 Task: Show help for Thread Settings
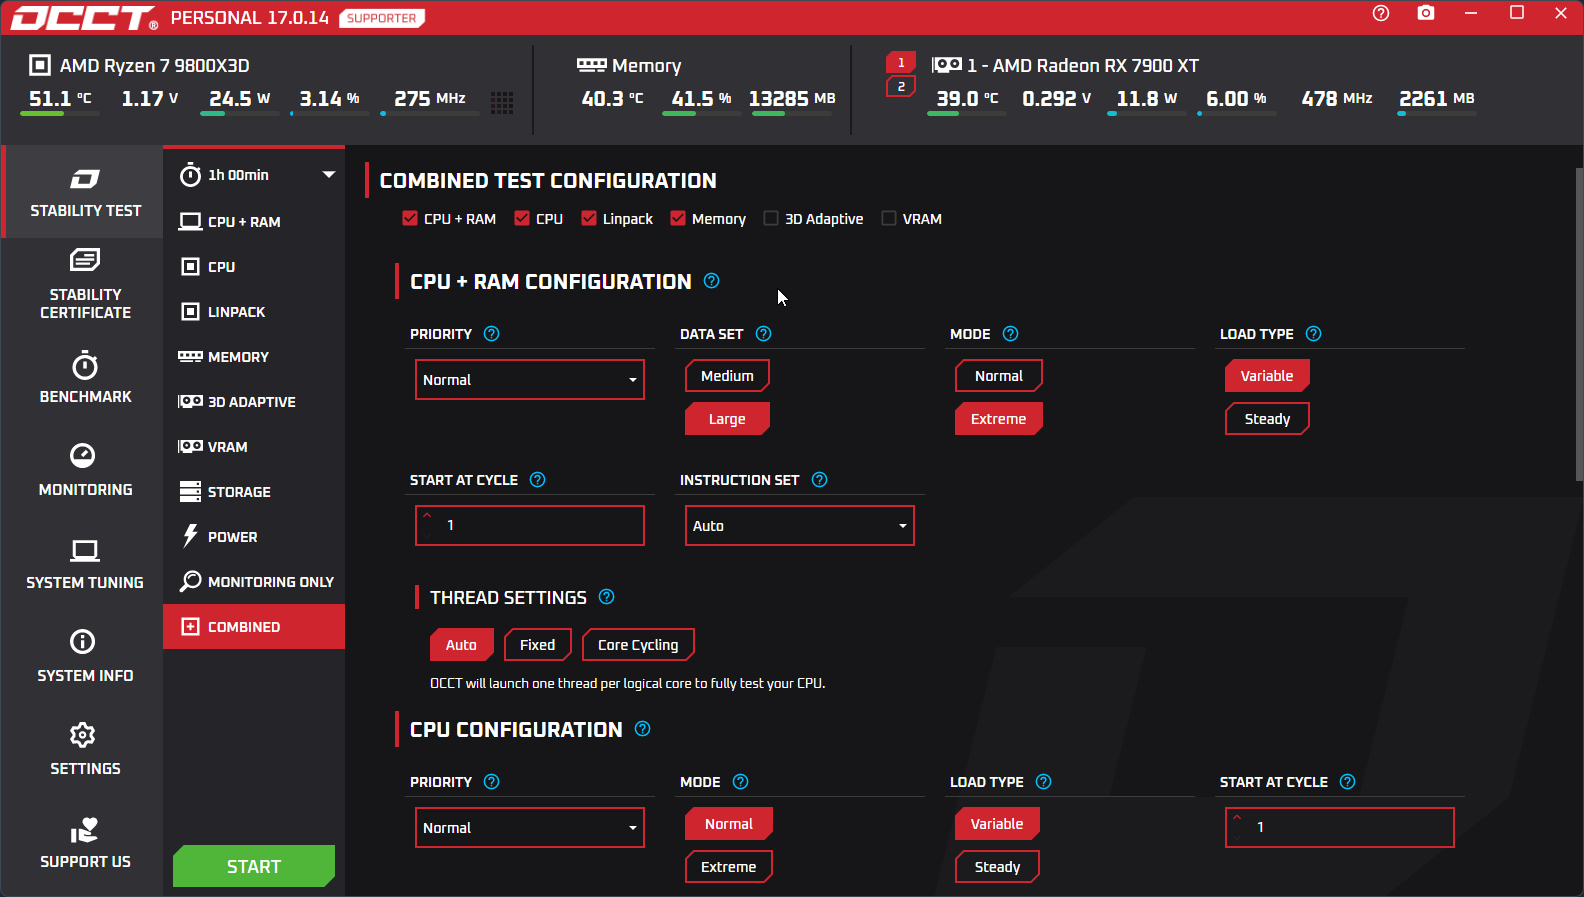click(x=607, y=597)
